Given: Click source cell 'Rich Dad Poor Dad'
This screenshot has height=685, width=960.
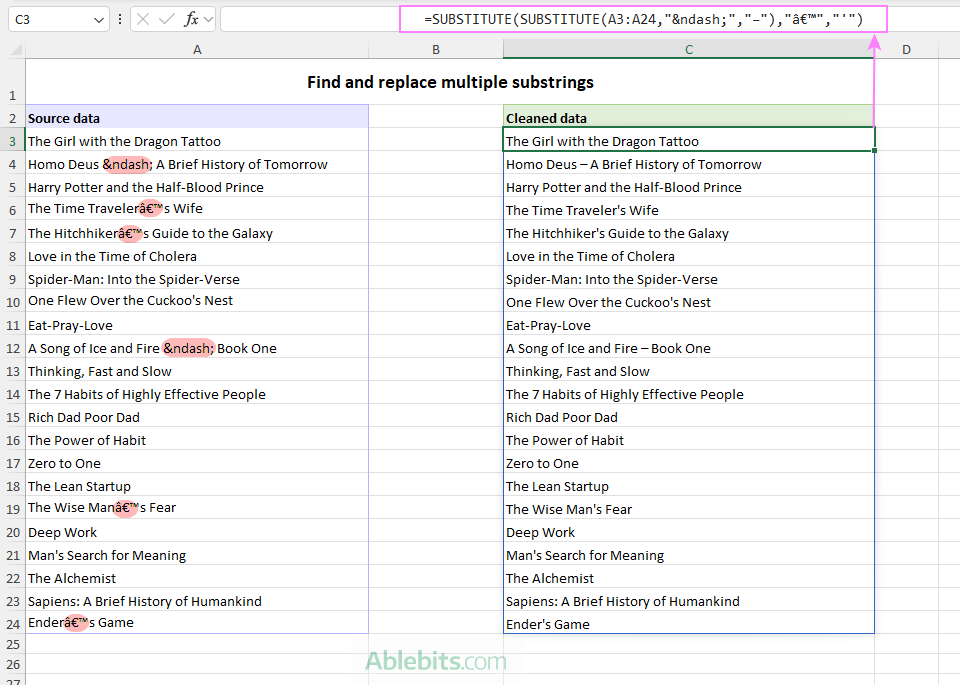Looking at the screenshot, I should 197,416.
